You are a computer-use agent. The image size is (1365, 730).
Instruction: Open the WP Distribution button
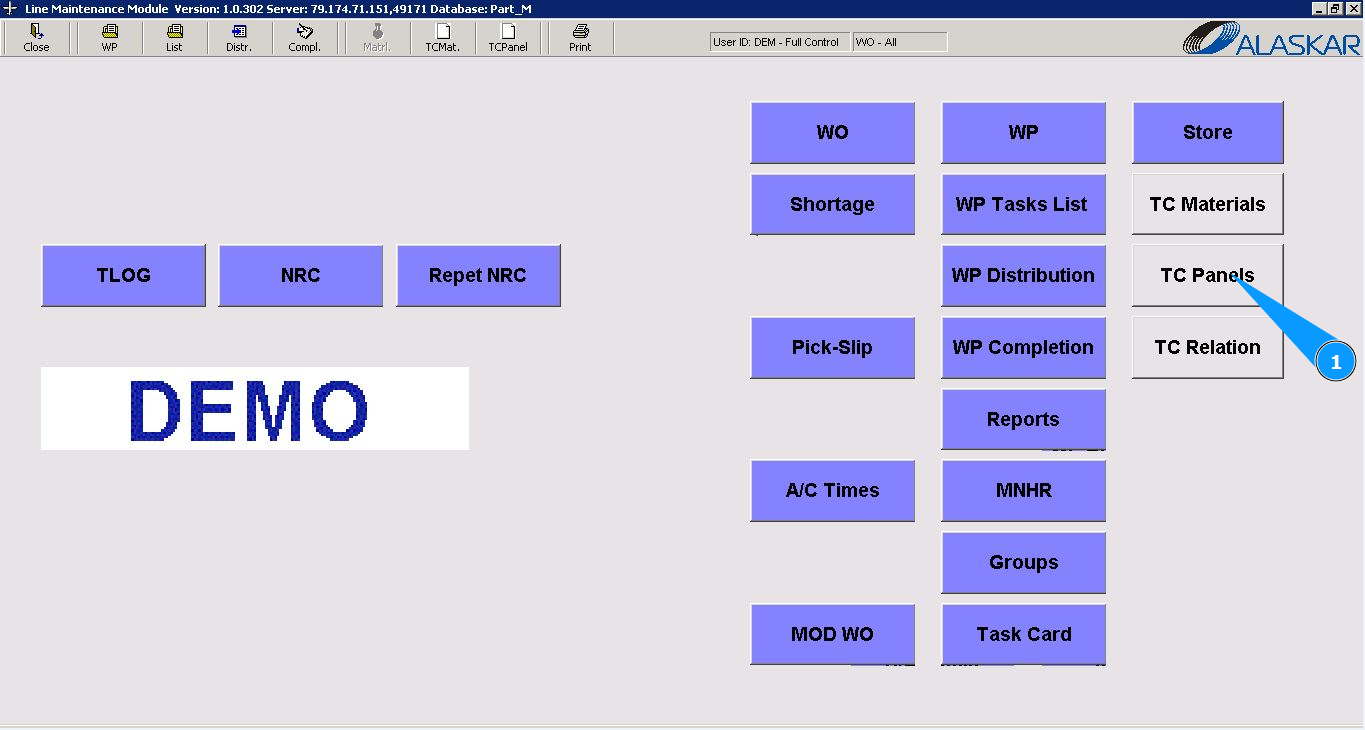coord(1023,275)
